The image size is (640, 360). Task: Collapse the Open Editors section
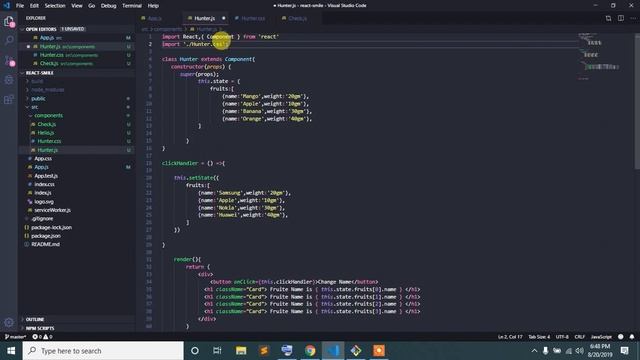pyautogui.click(x=76, y=29)
